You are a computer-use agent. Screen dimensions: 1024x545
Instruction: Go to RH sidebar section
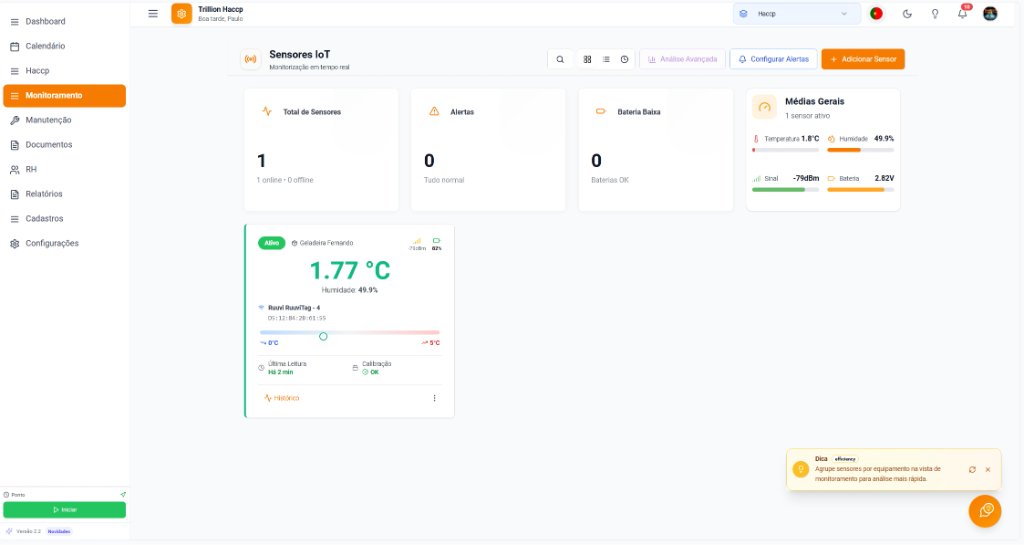point(64,169)
